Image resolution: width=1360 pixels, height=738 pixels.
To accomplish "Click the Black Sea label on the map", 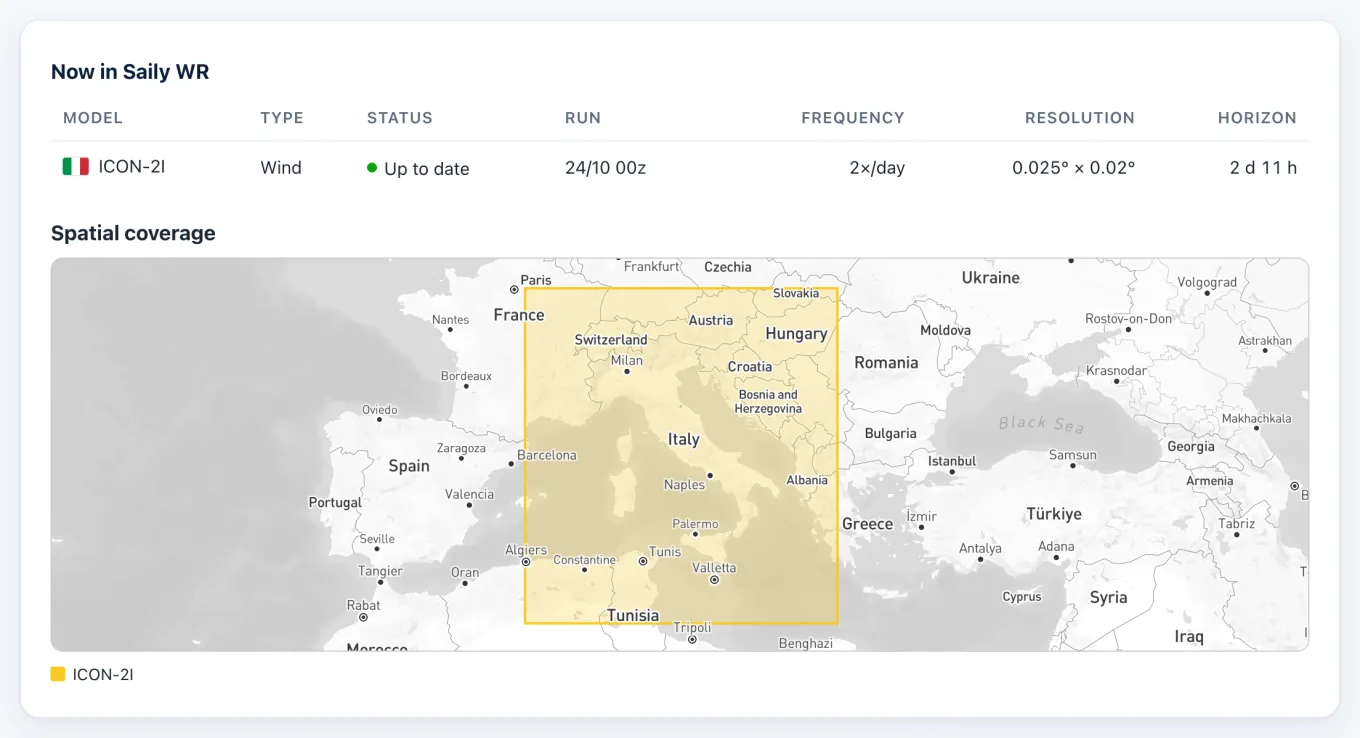I will coord(1041,424).
